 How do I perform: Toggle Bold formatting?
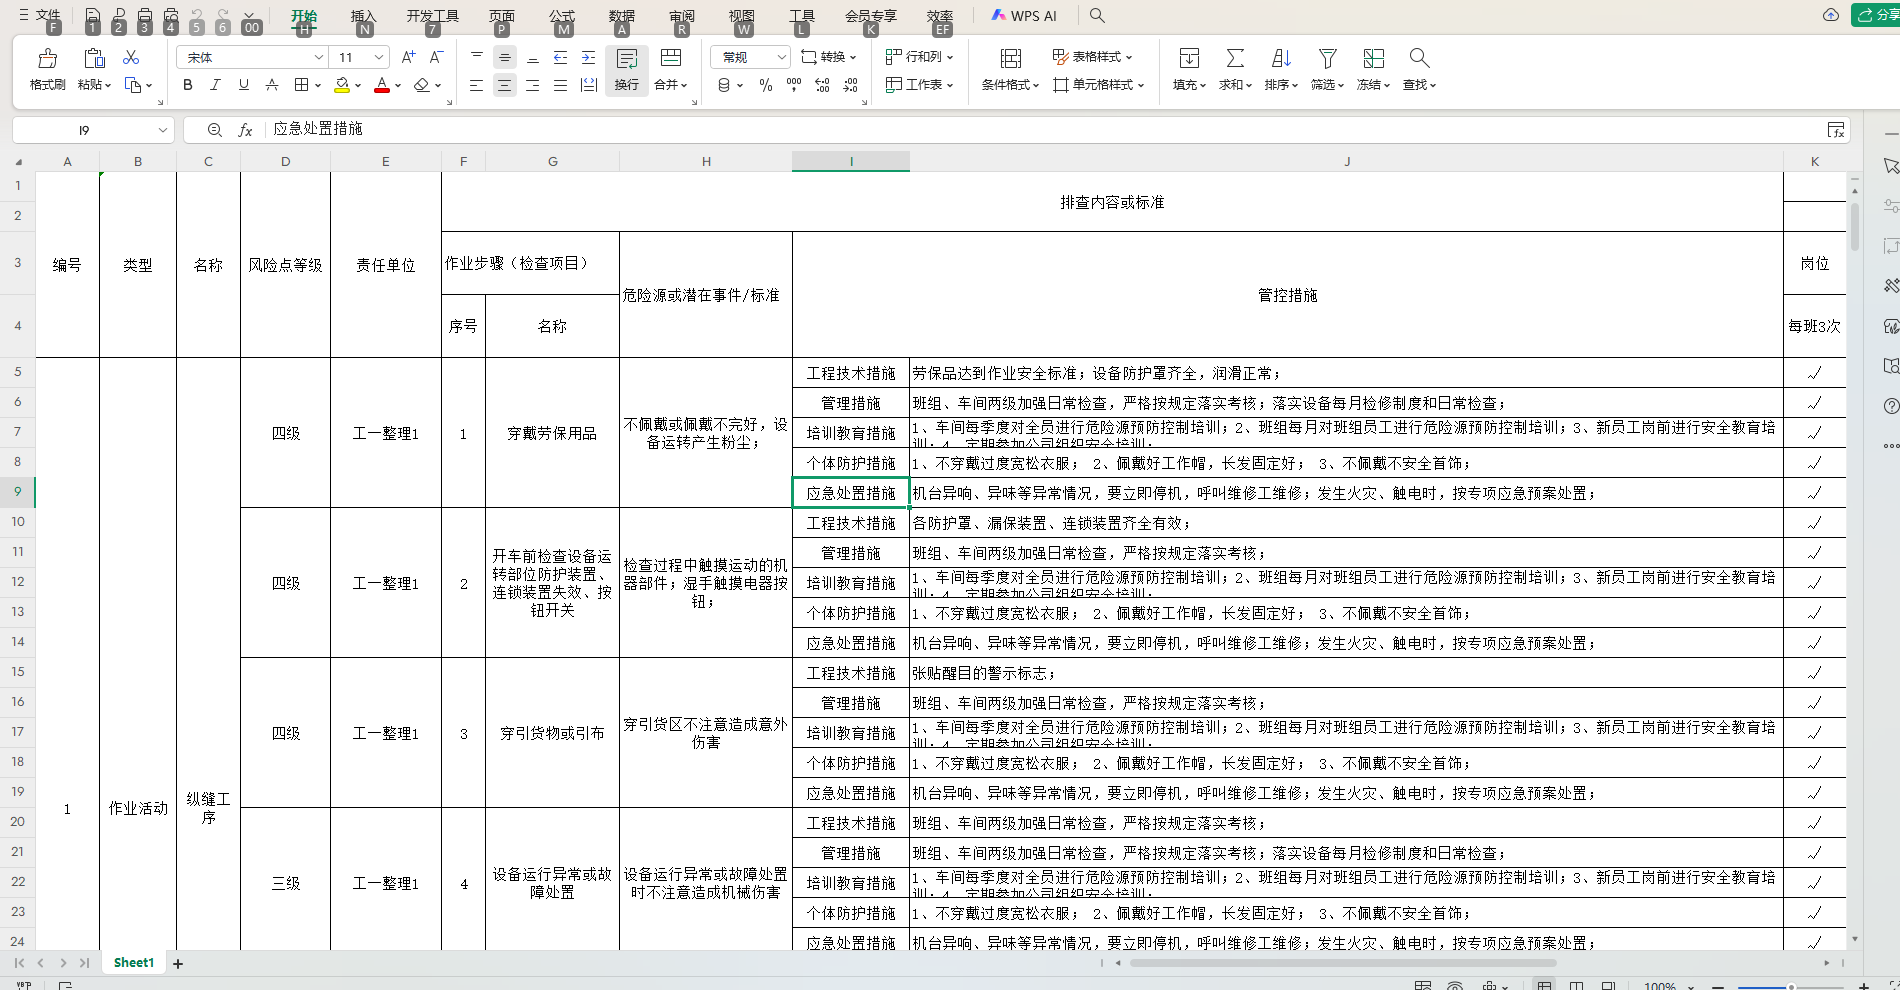pos(188,86)
